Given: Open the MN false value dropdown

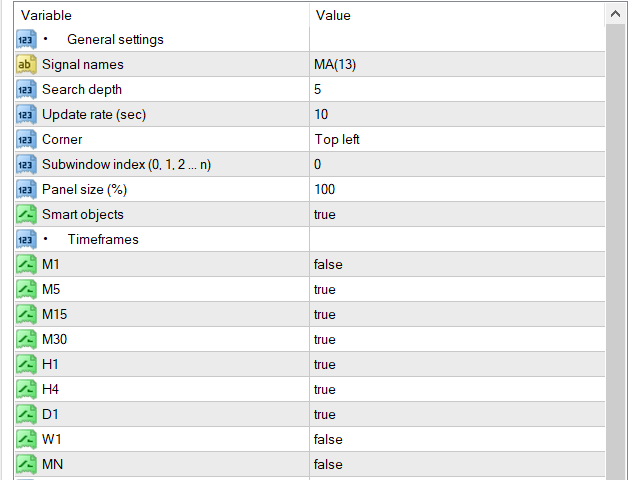Looking at the screenshot, I should point(457,464).
